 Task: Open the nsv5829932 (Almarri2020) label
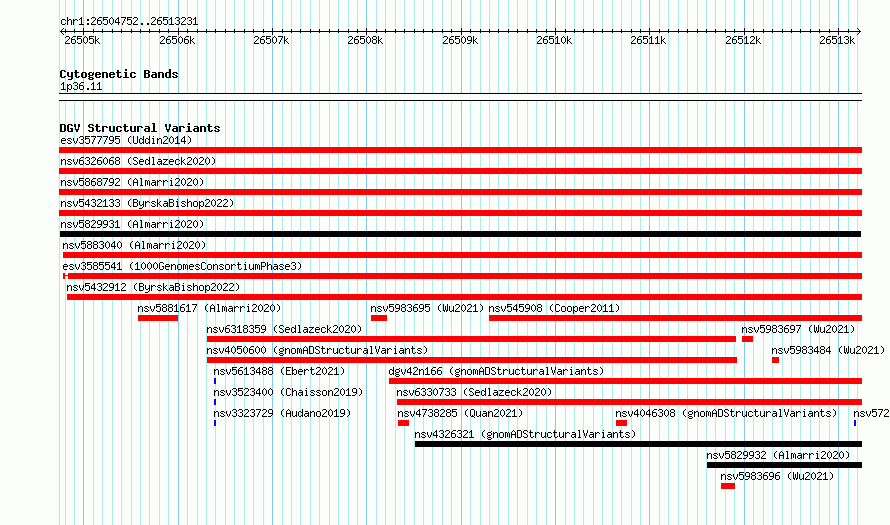tap(778, 455)
